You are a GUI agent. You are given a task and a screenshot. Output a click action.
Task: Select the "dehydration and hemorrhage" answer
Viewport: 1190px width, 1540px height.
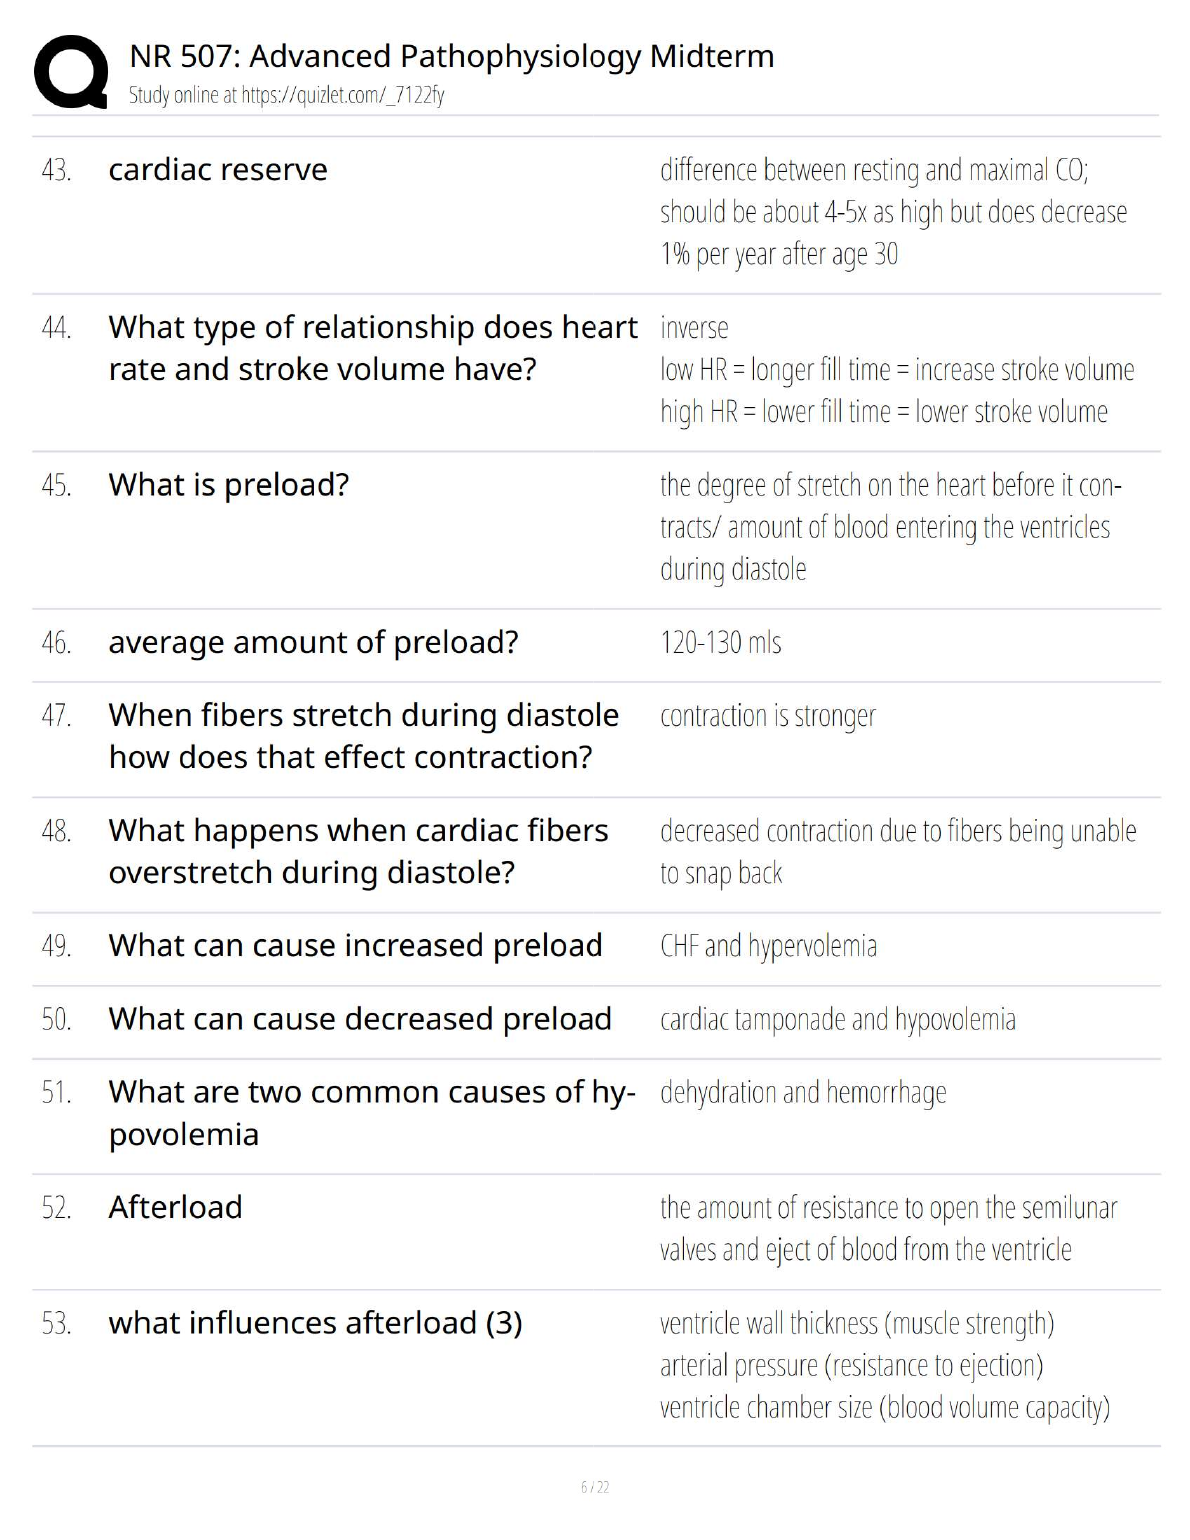803,1093
